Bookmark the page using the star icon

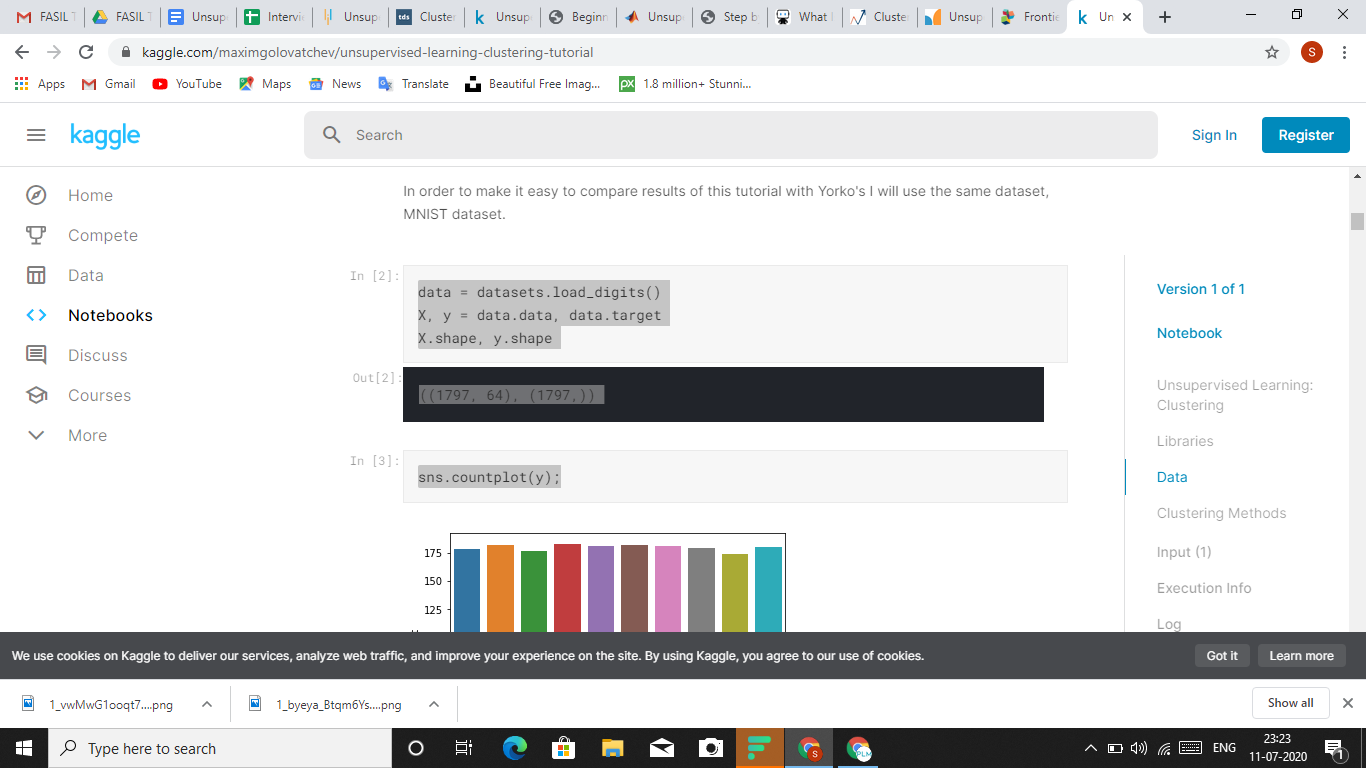coord(1270,50)
